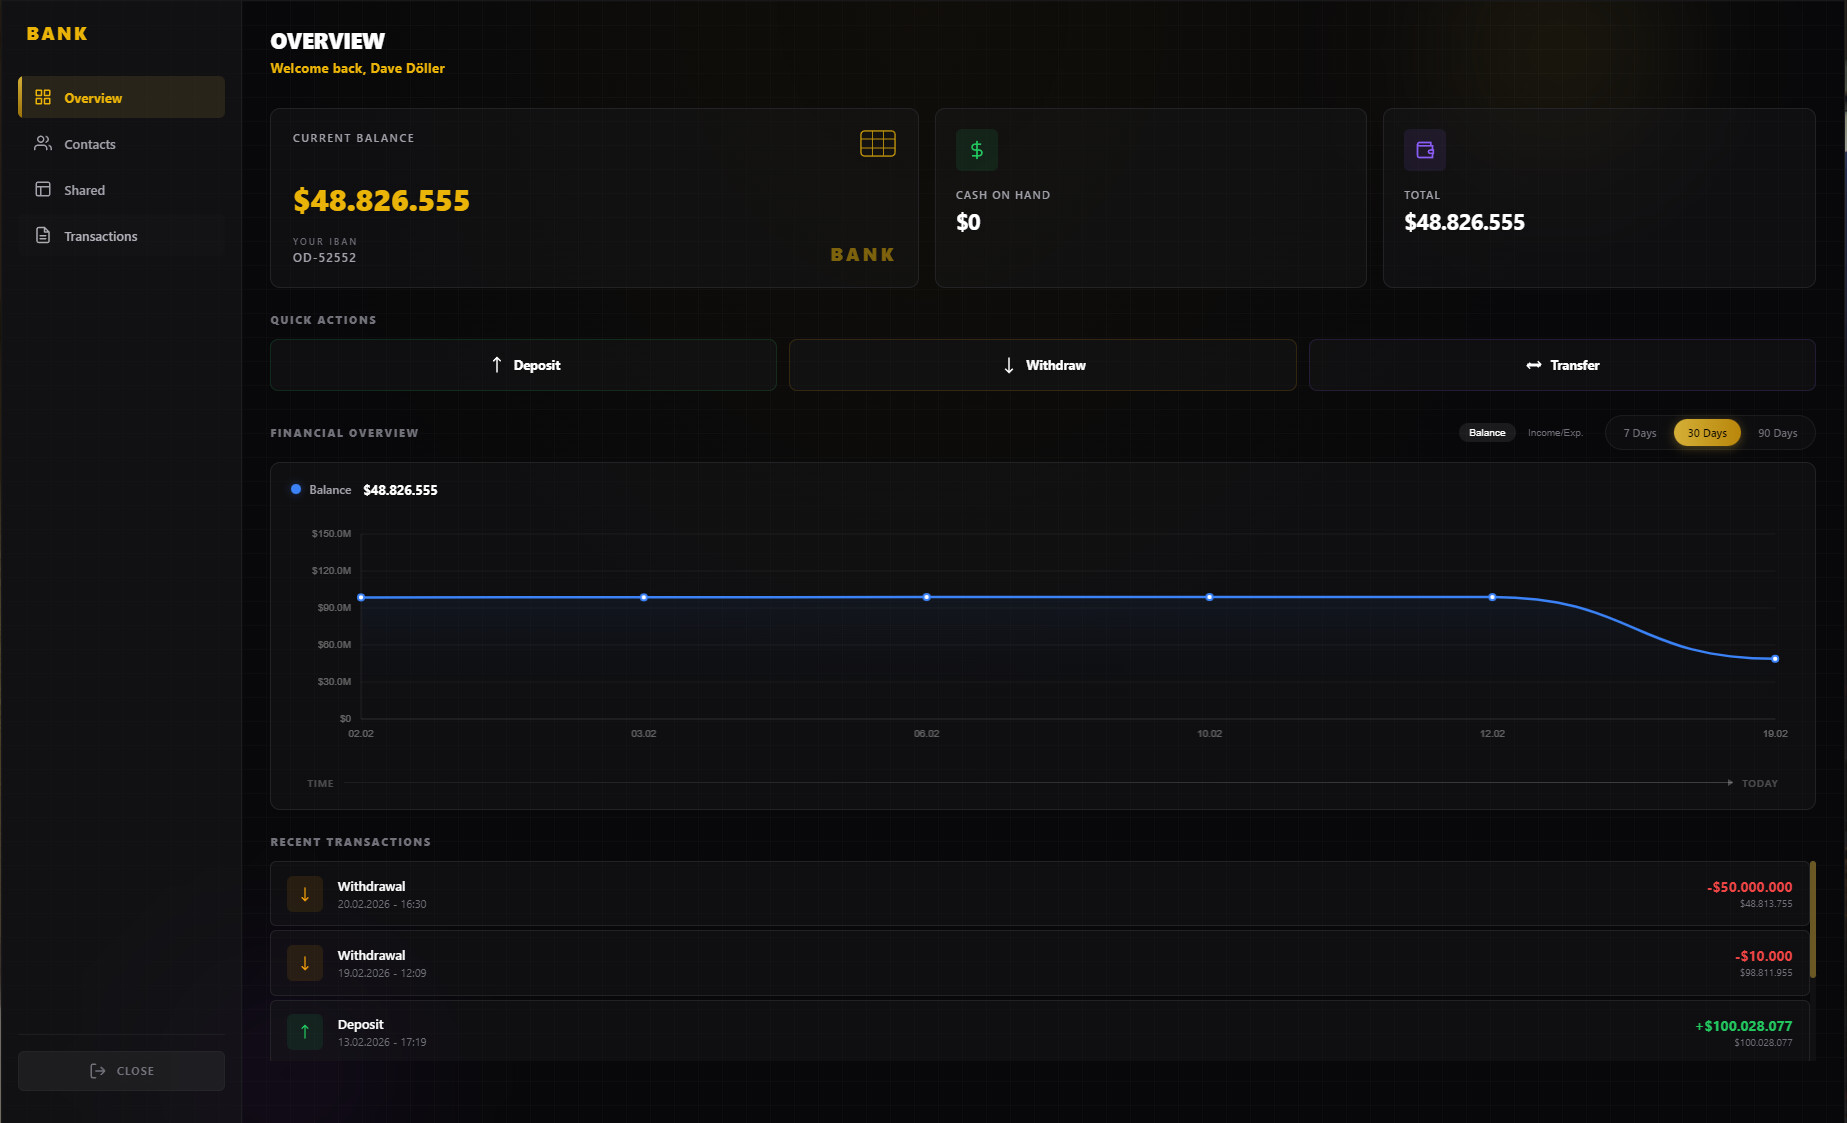Toggle chart to Income/Exp. view
Viewport: 1847px width, 1123px height.
pyautogui.click(x=1554, y=433)
